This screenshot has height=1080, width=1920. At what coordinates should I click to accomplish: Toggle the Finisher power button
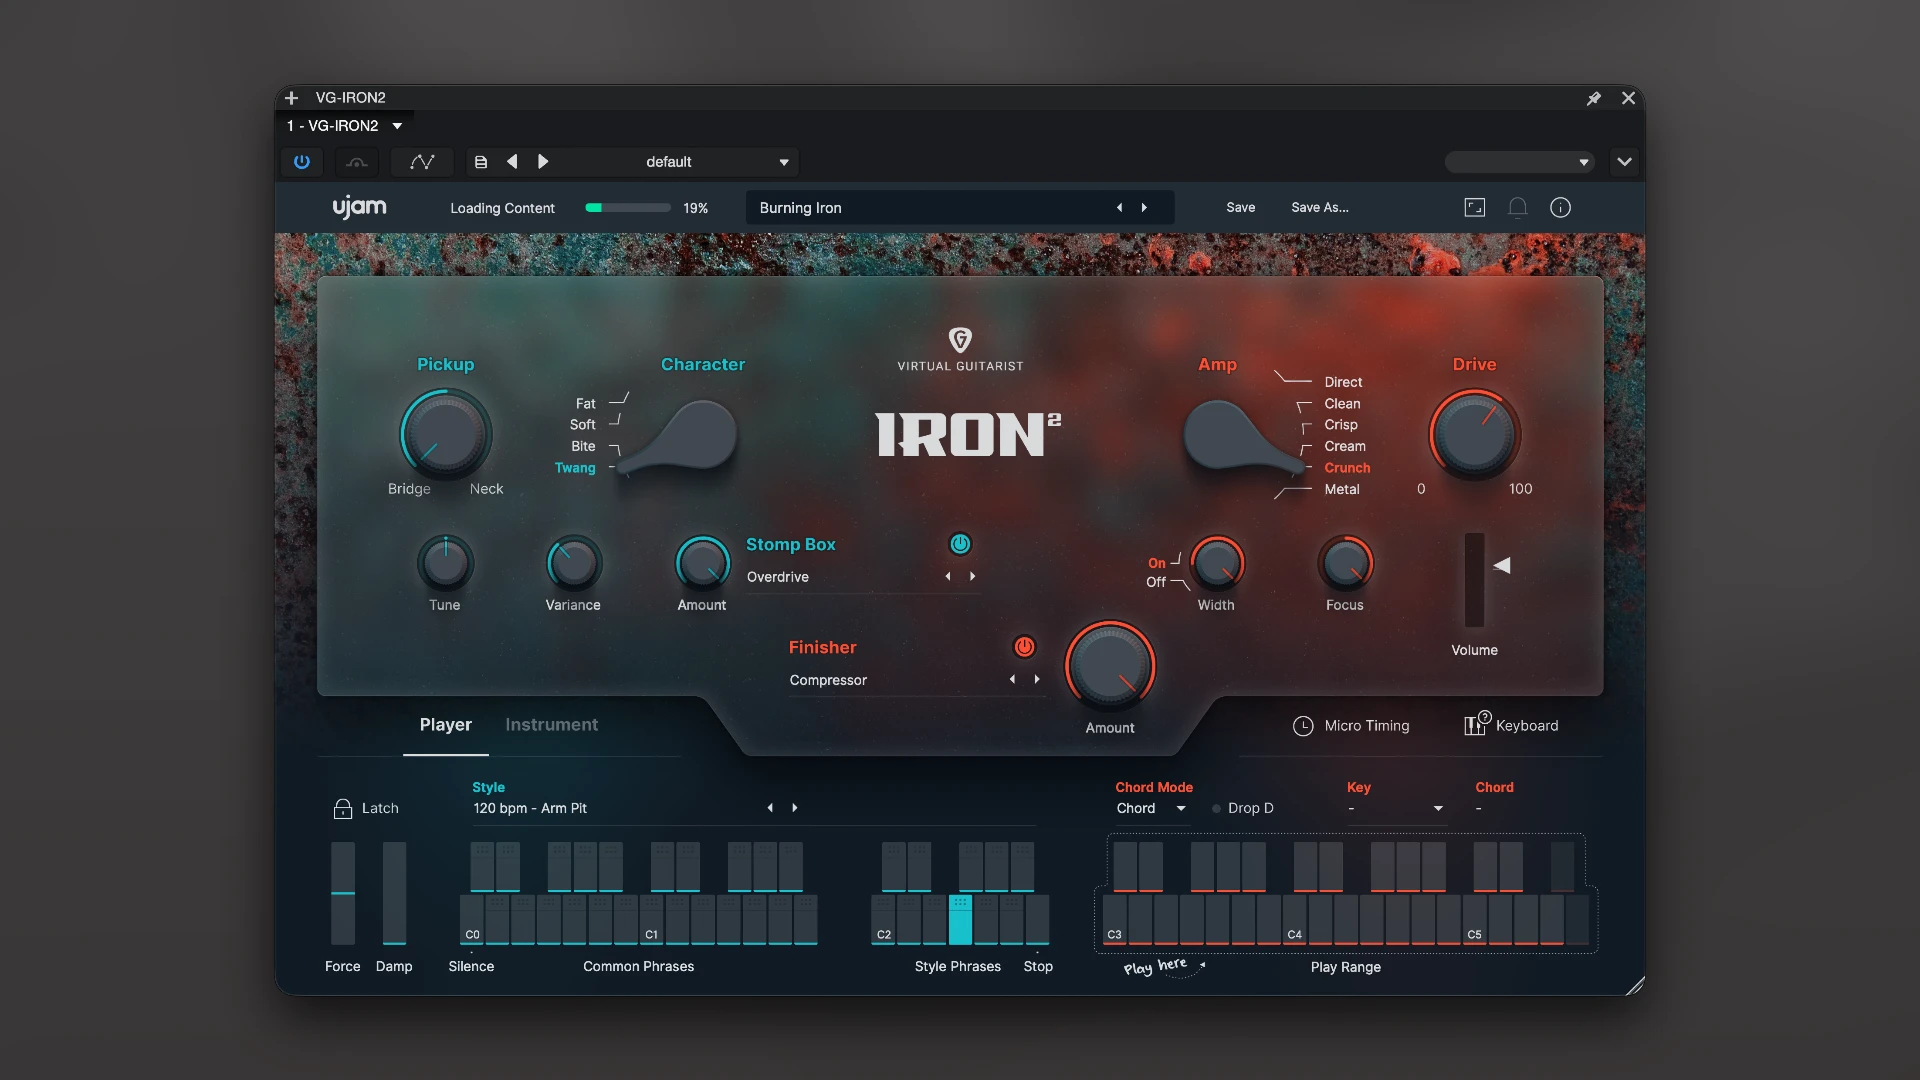(x=1024, y=647)
